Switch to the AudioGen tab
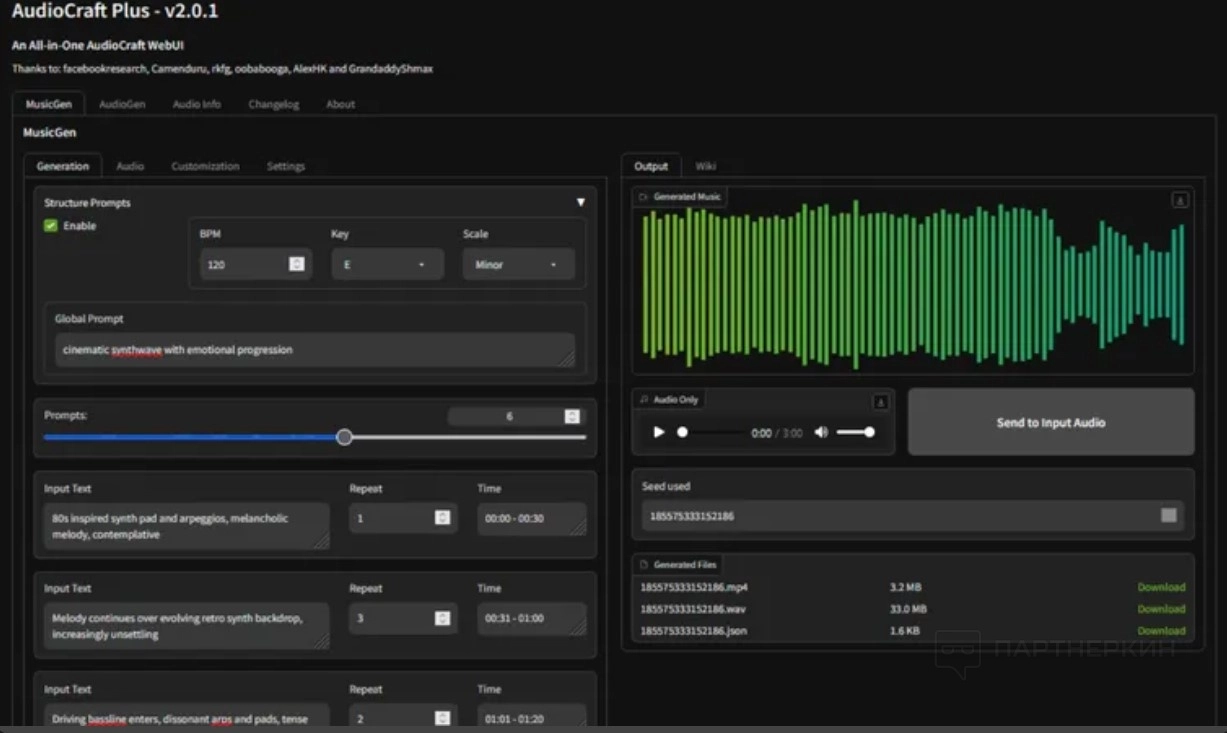This screenshot has height=733, width=1227. [122, 104]
